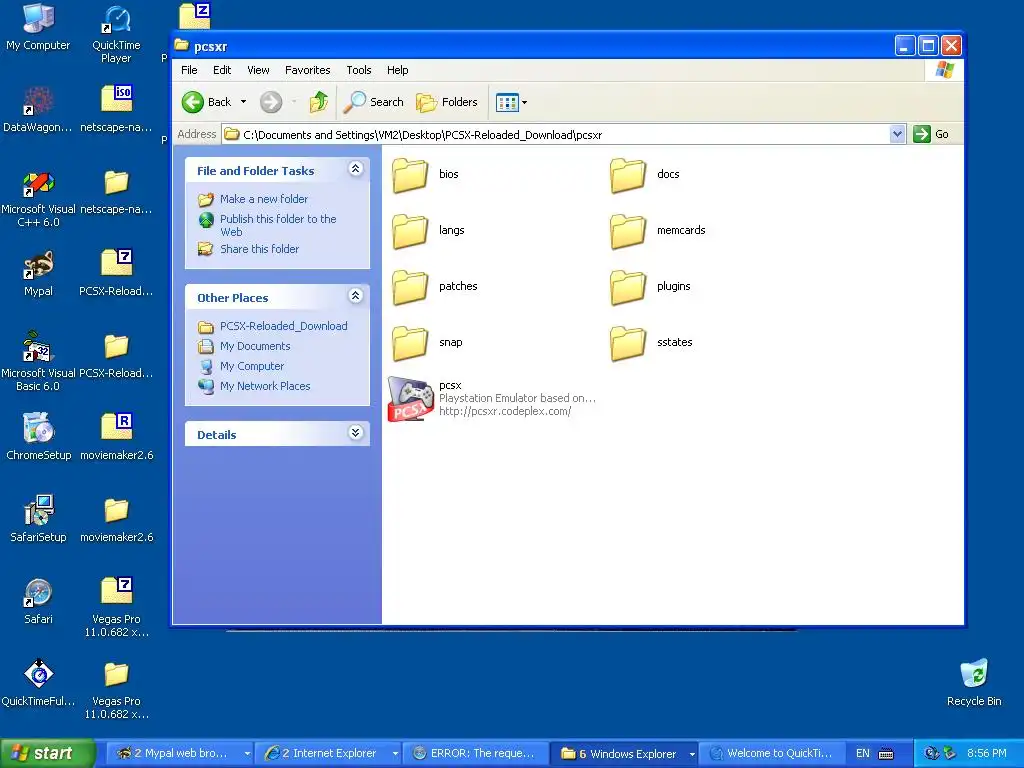The image size is (1024, 768).
Task: Click Publish this folder to the Web
Action: point(278,225)
